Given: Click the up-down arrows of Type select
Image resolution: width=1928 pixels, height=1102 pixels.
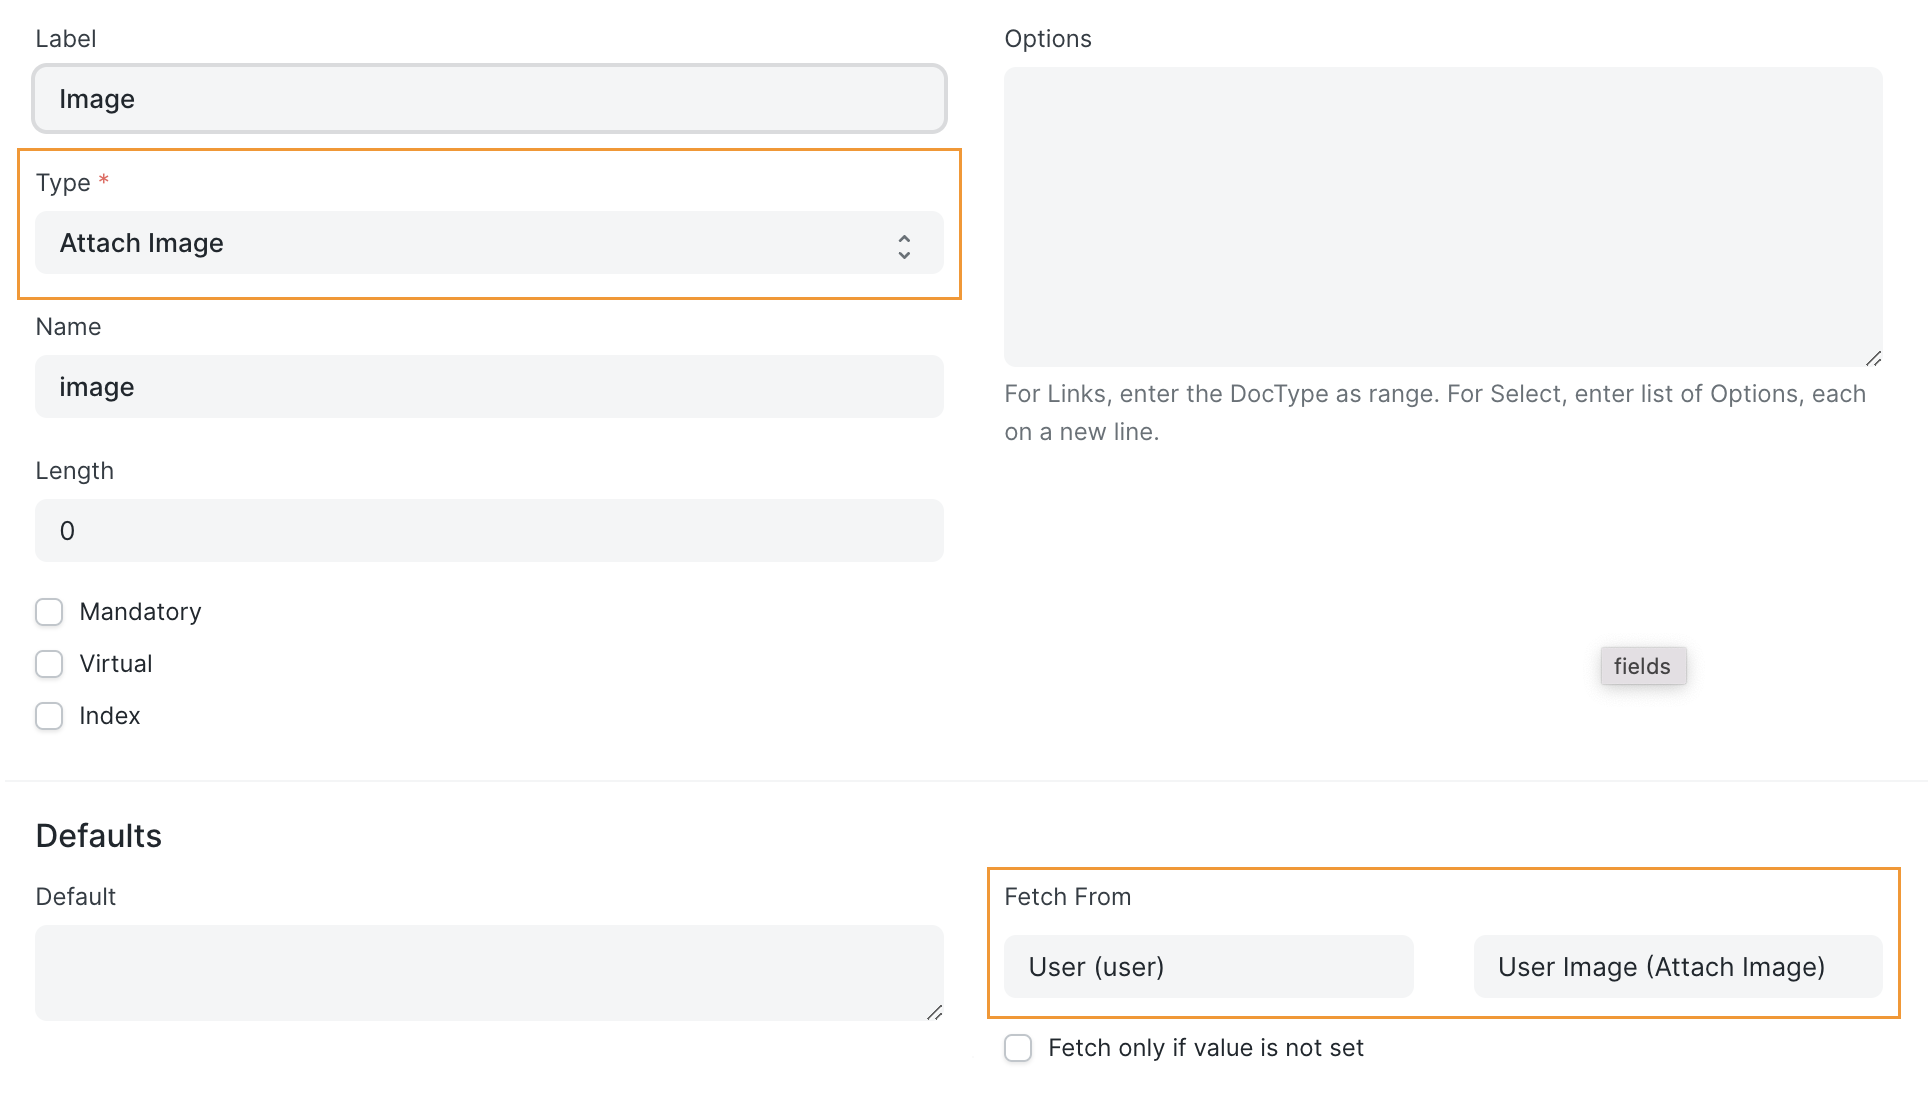Looking at the screenshot, I should coord(904,247).
